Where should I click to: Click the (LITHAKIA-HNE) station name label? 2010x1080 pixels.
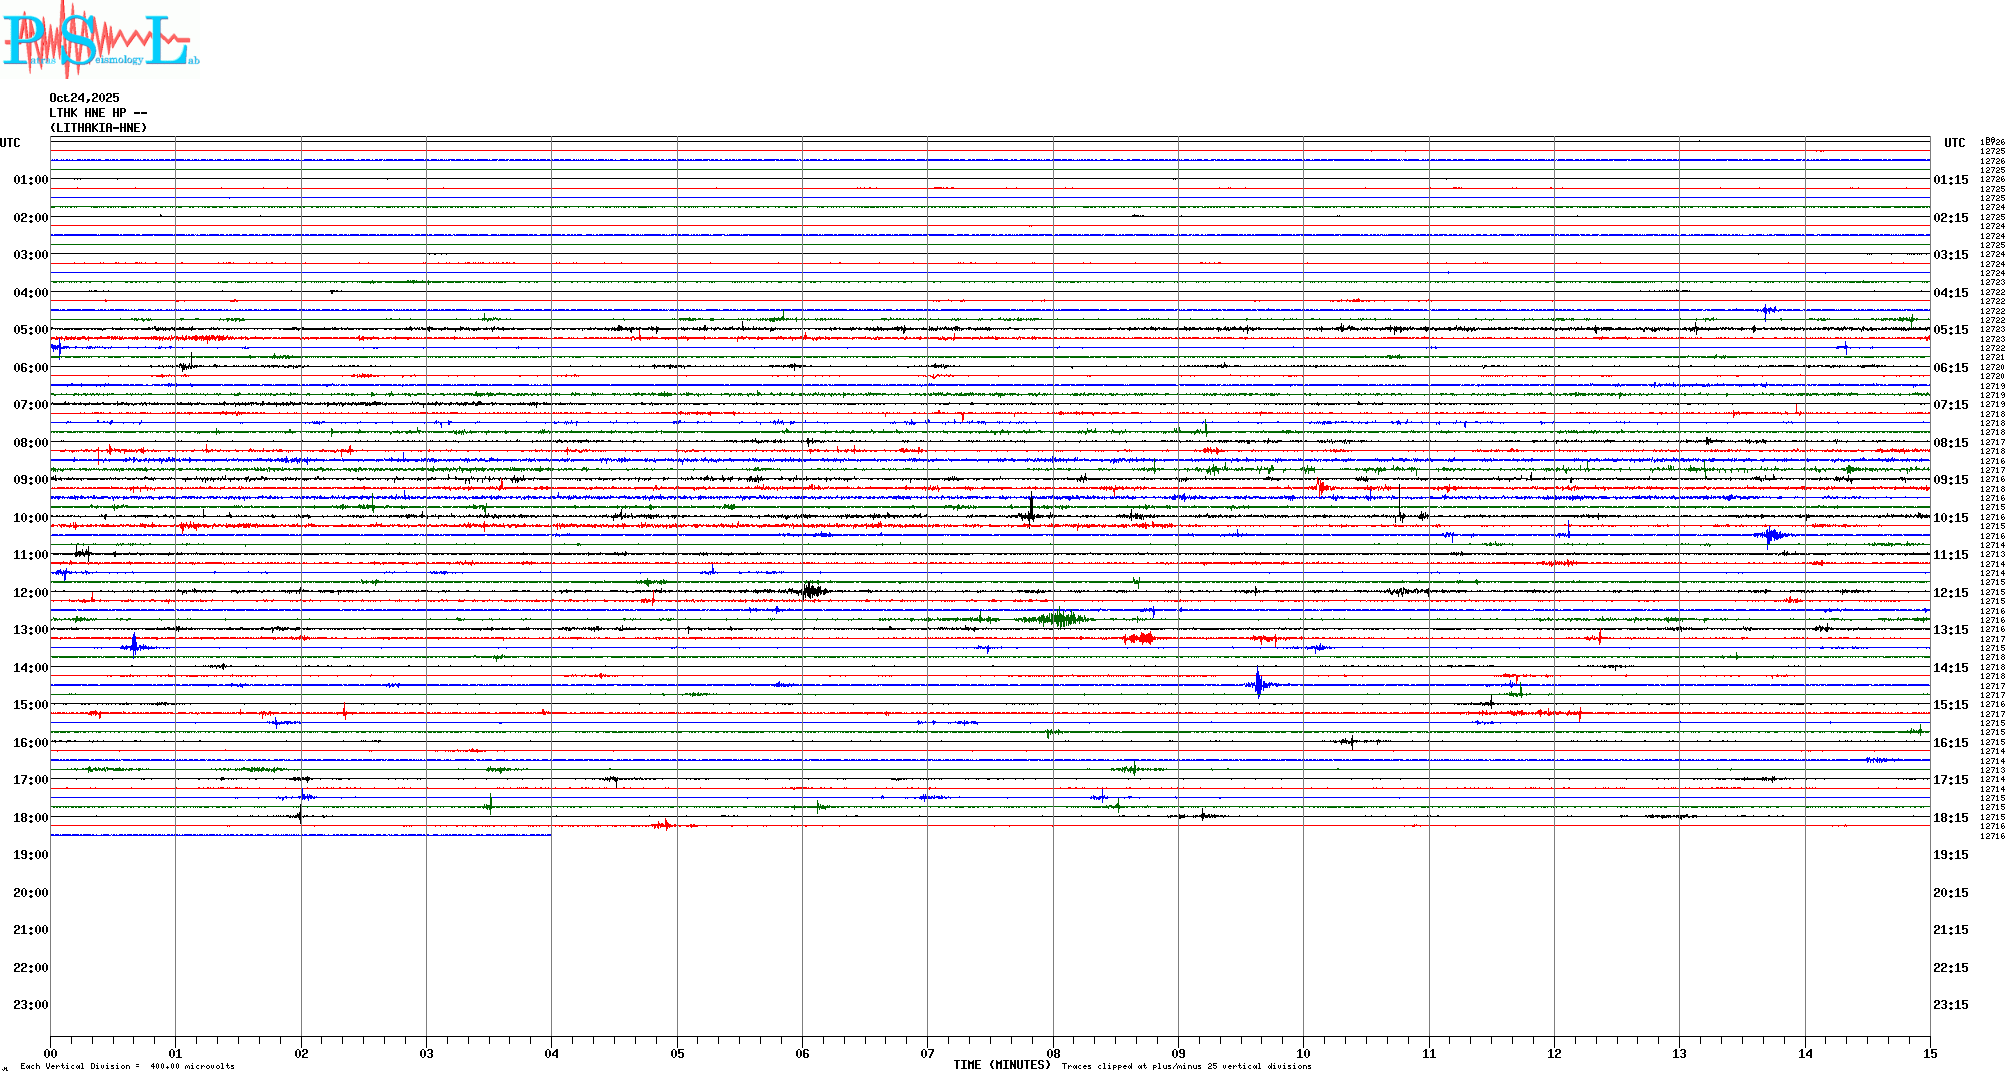pos(98,128)
